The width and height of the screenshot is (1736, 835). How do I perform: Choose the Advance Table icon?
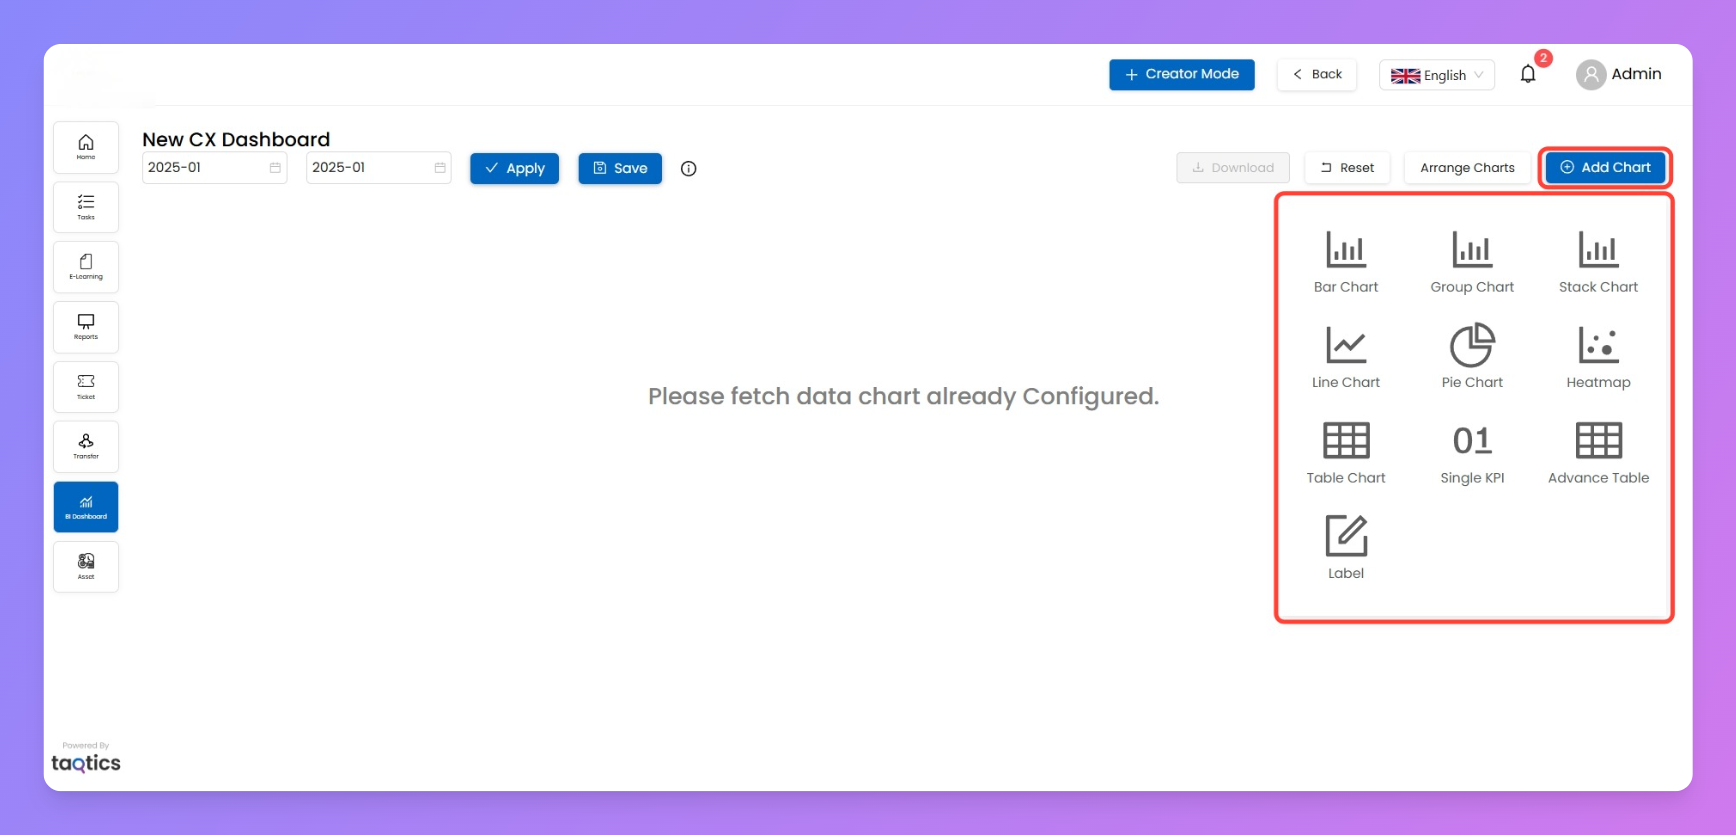pos(1598,441)
